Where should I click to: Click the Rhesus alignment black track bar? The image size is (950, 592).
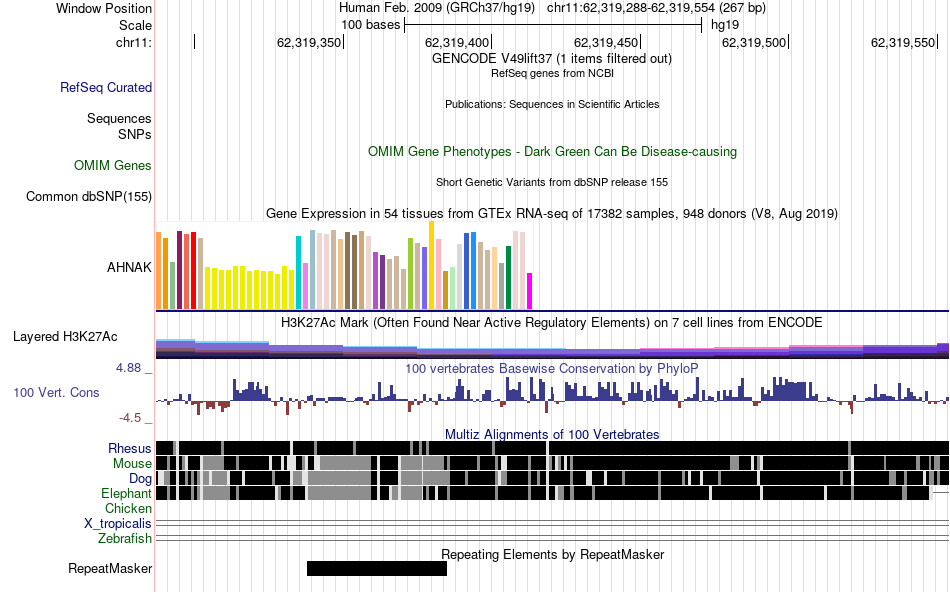[x=553, y=448]
